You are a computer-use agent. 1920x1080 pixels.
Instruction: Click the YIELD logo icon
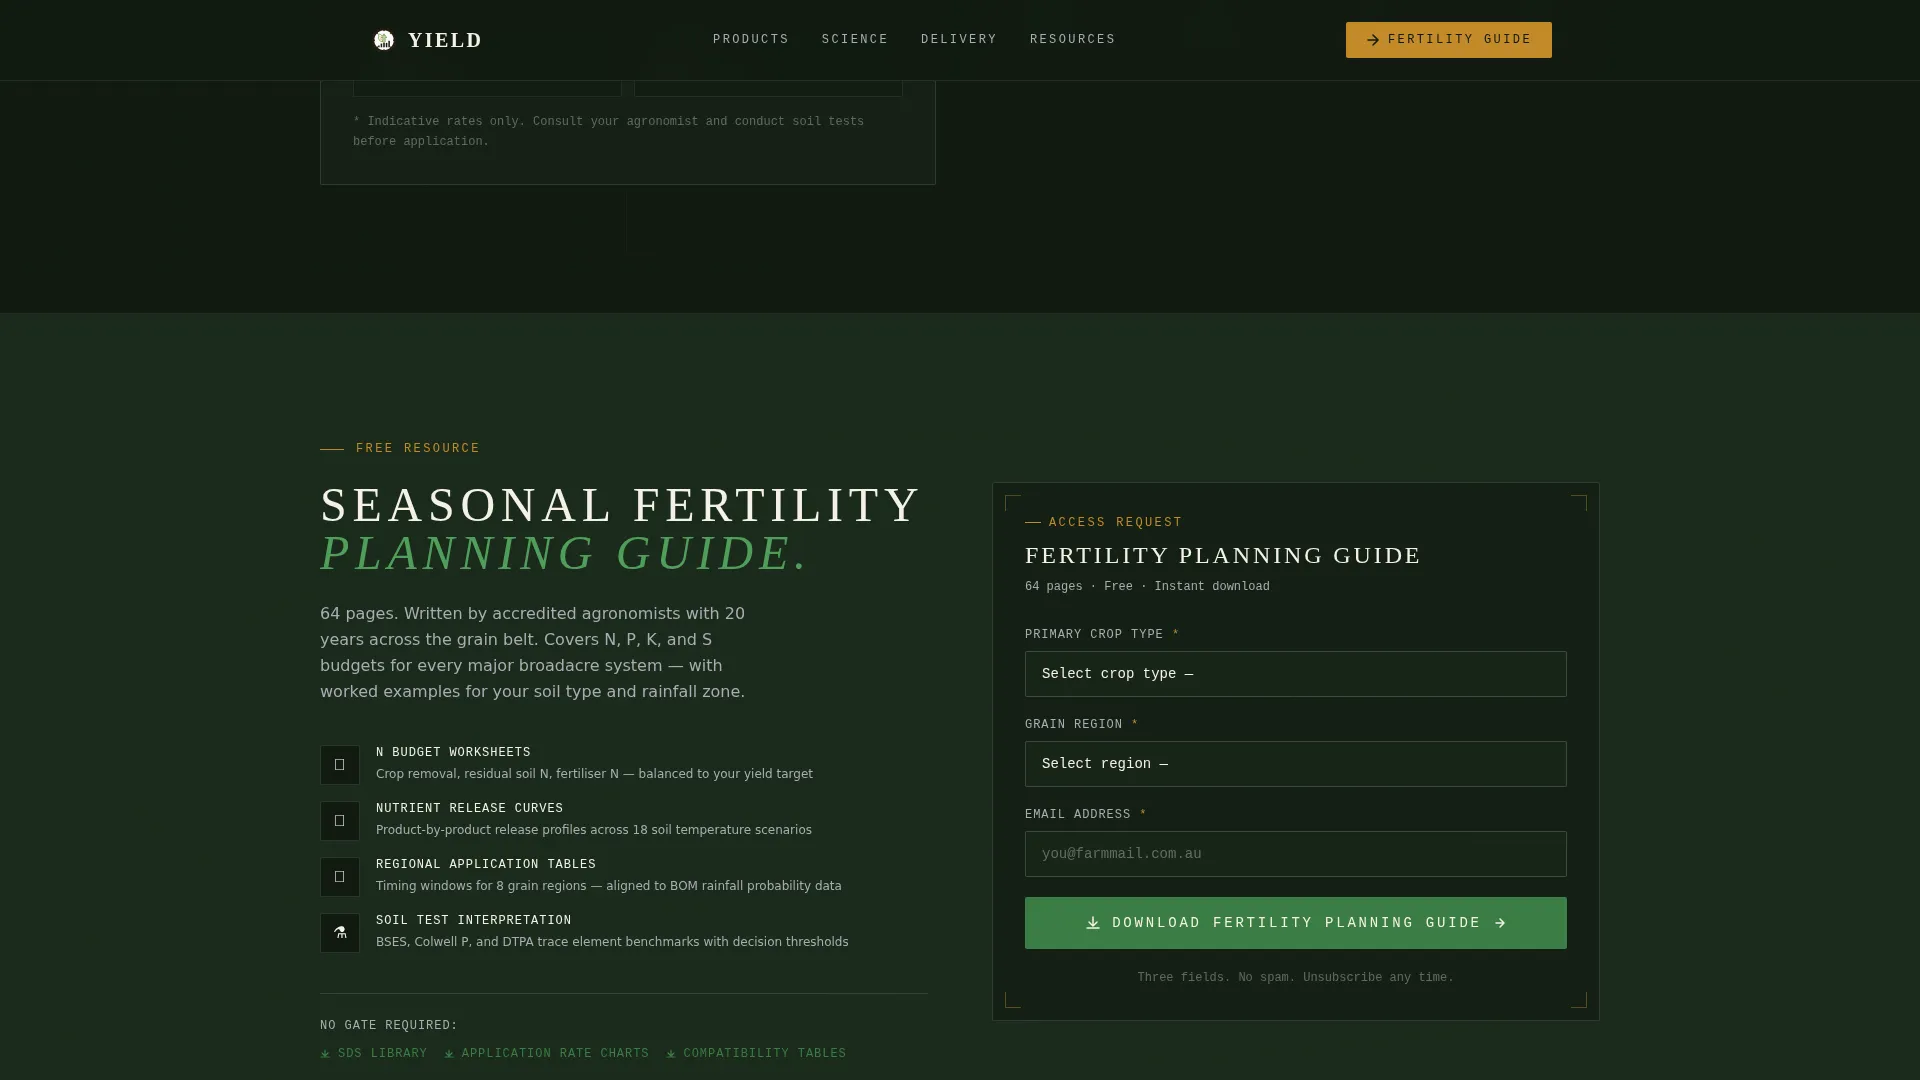click(384, 40)
